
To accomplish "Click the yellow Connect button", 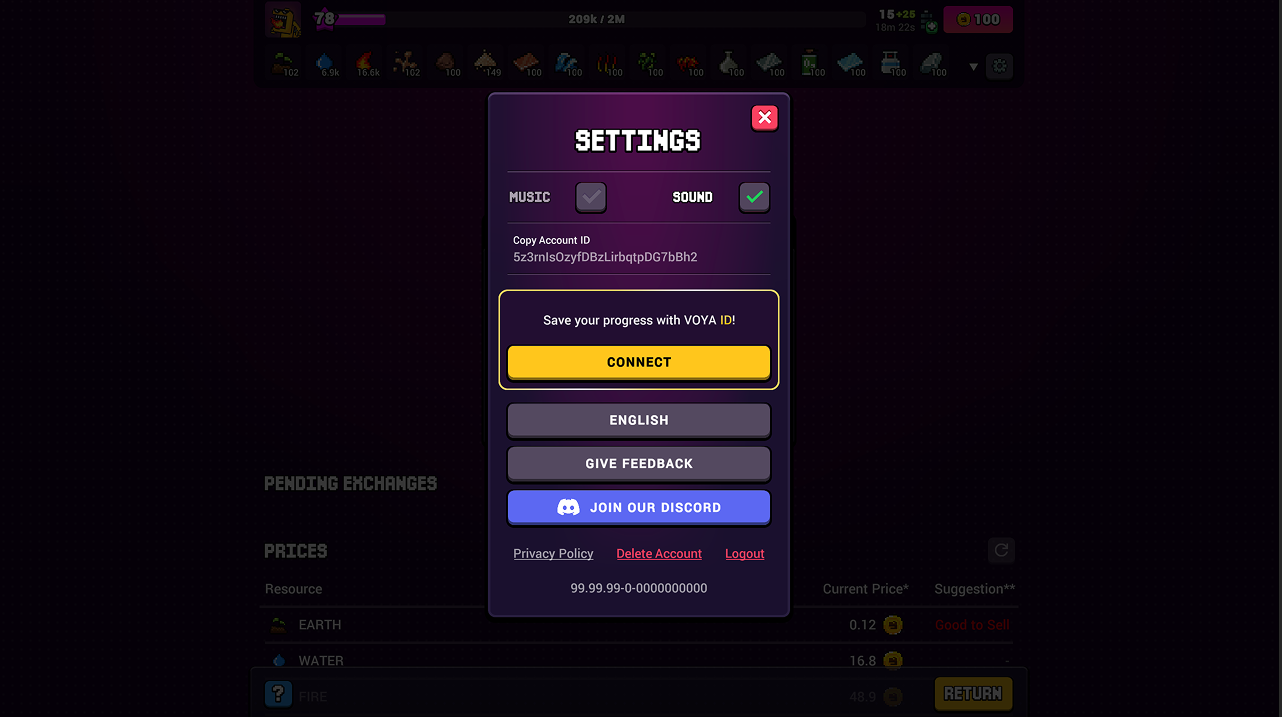I will 639,362.
